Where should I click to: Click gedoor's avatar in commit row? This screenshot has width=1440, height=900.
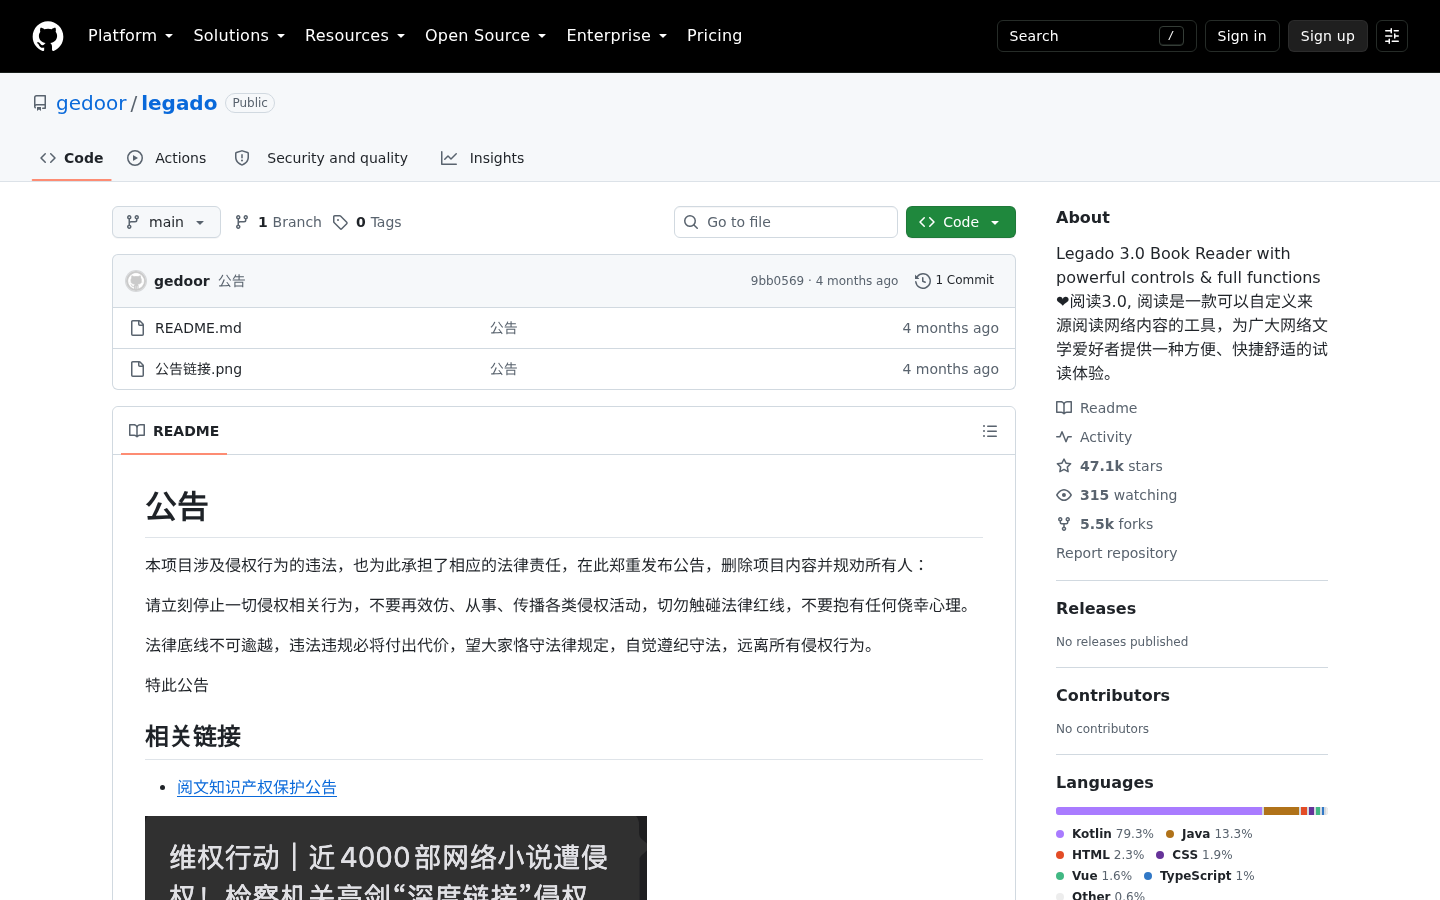click(x=136, y=281)
